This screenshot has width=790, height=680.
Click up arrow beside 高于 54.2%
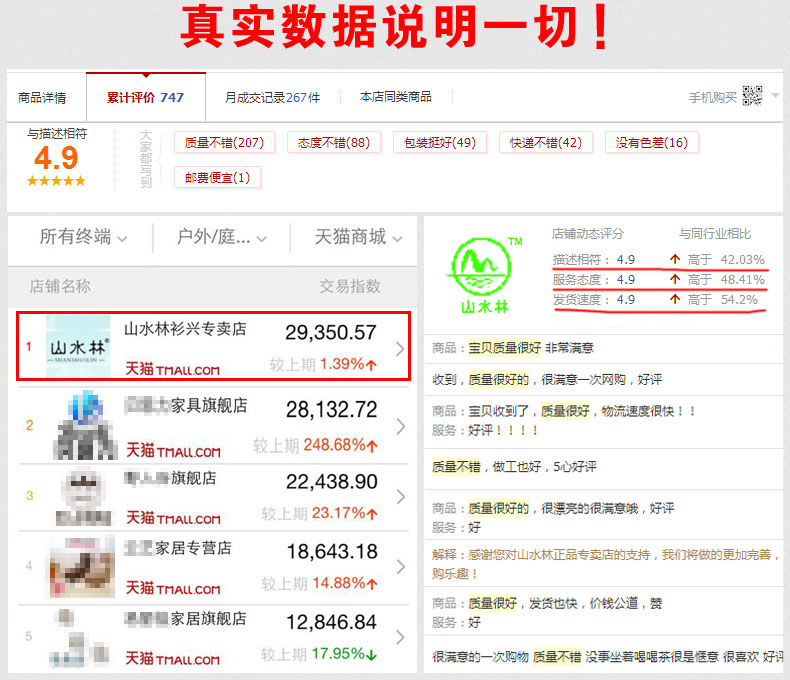[675, 299]
